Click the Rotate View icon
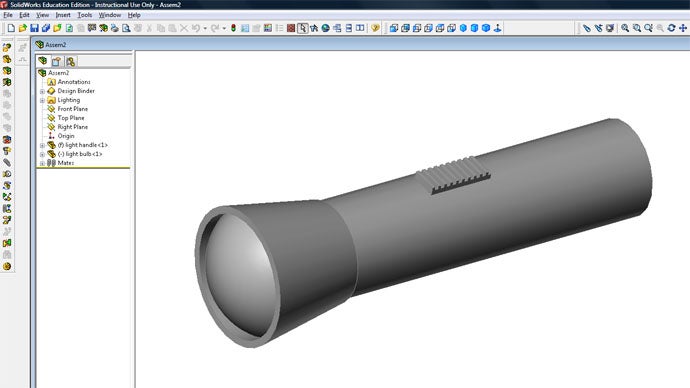Viewport: 690px width, 388px height. 671,28
